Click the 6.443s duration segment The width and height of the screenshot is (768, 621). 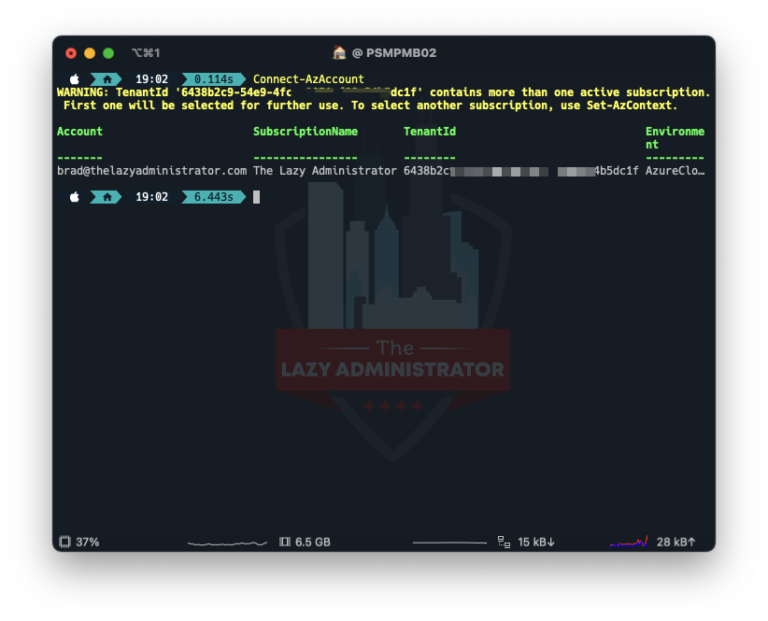click(214, 197)
